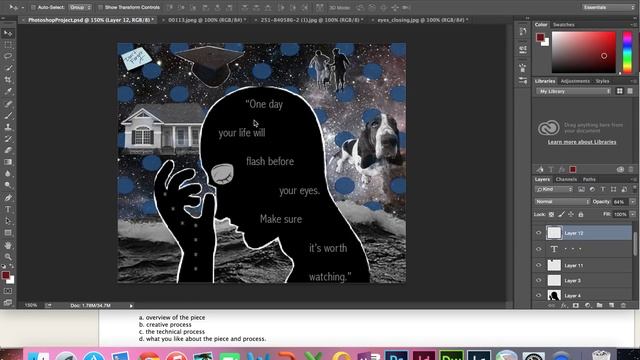Hide Layer 11 visibility
The image size is (640, 360).
(x=538, y=265)
